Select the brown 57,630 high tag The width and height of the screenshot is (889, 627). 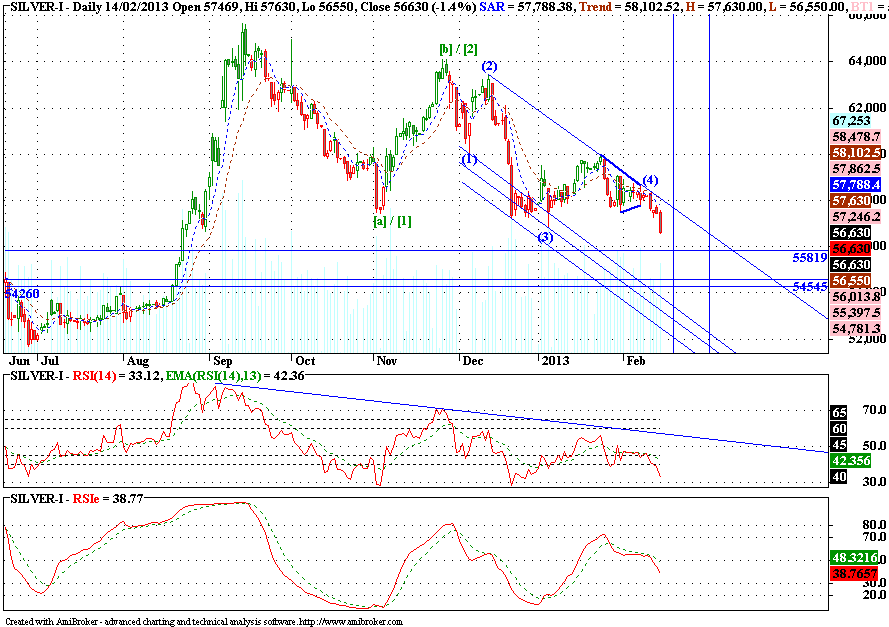851,200
